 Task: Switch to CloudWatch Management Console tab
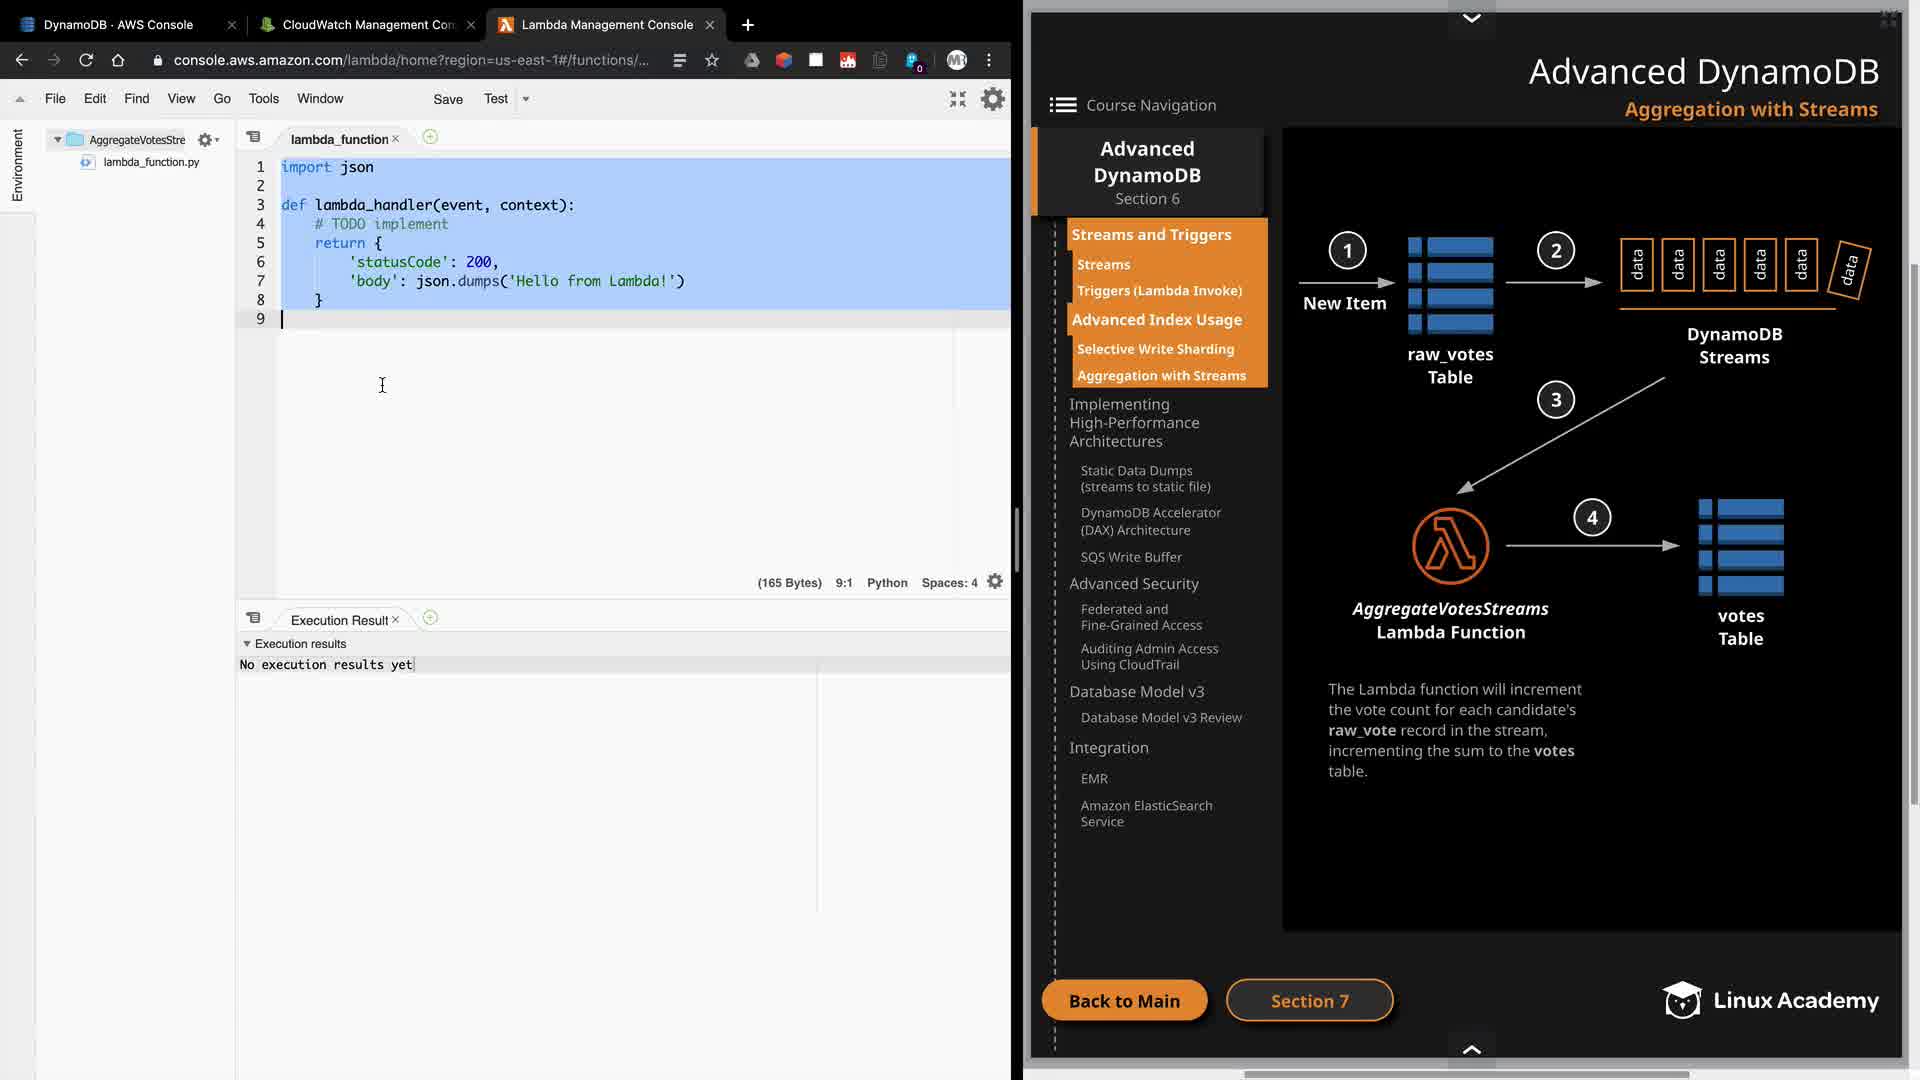point(367,24)
